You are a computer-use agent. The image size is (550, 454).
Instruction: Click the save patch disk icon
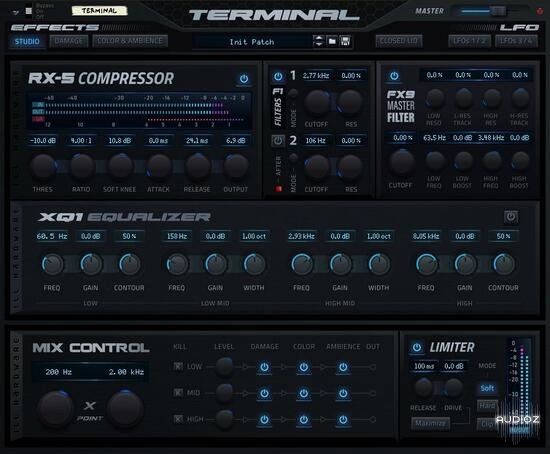345,41
